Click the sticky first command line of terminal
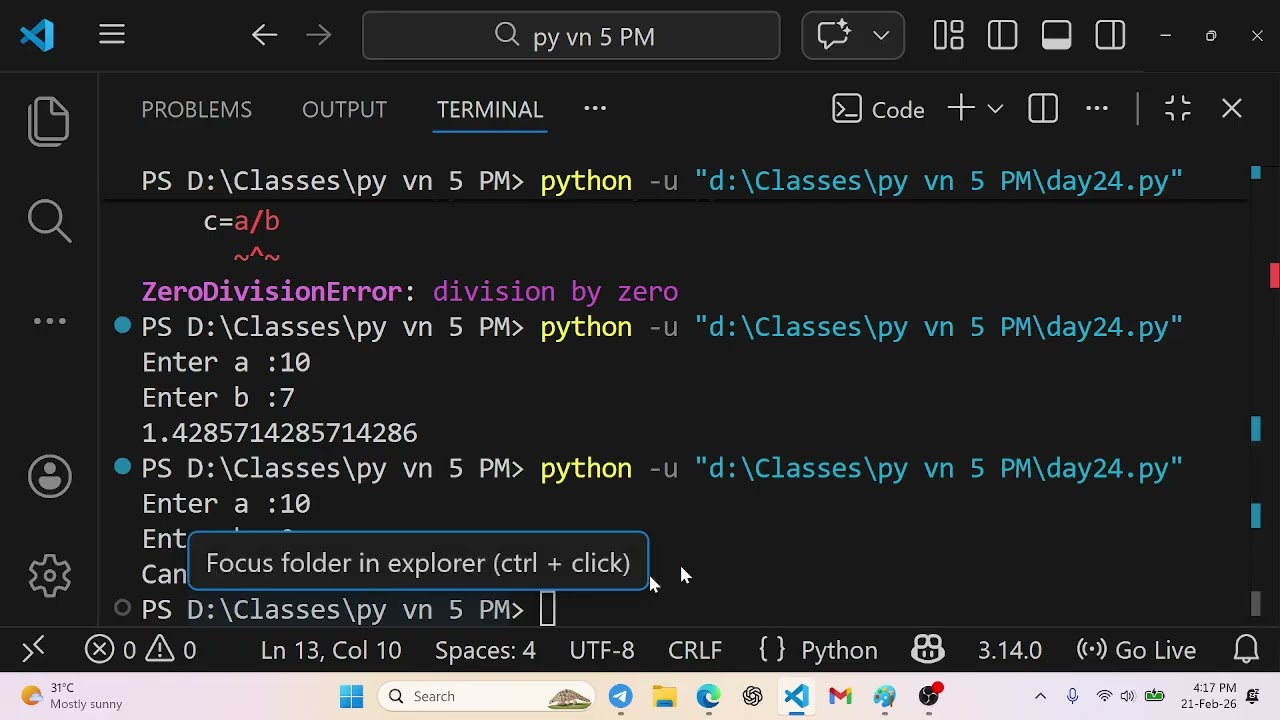The image size is (1280, 720). pyautogui.click(x=662, y=181)
